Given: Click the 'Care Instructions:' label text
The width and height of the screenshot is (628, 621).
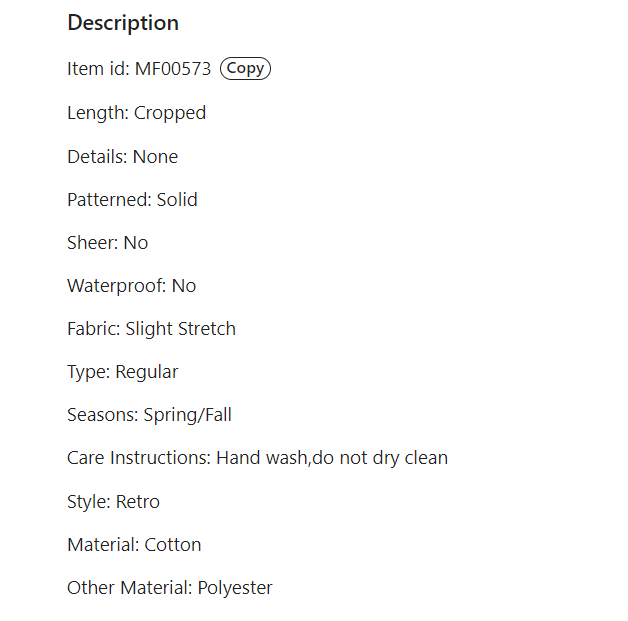Looking at the screenshot, I should 139,458.
